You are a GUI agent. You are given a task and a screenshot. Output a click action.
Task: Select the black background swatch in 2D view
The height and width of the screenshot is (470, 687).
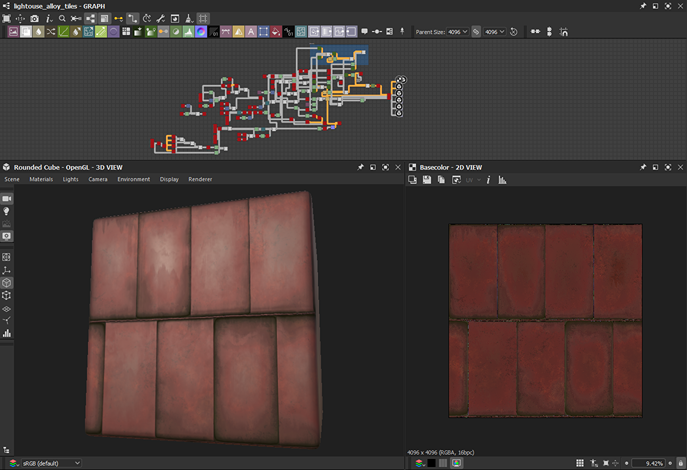432,463
